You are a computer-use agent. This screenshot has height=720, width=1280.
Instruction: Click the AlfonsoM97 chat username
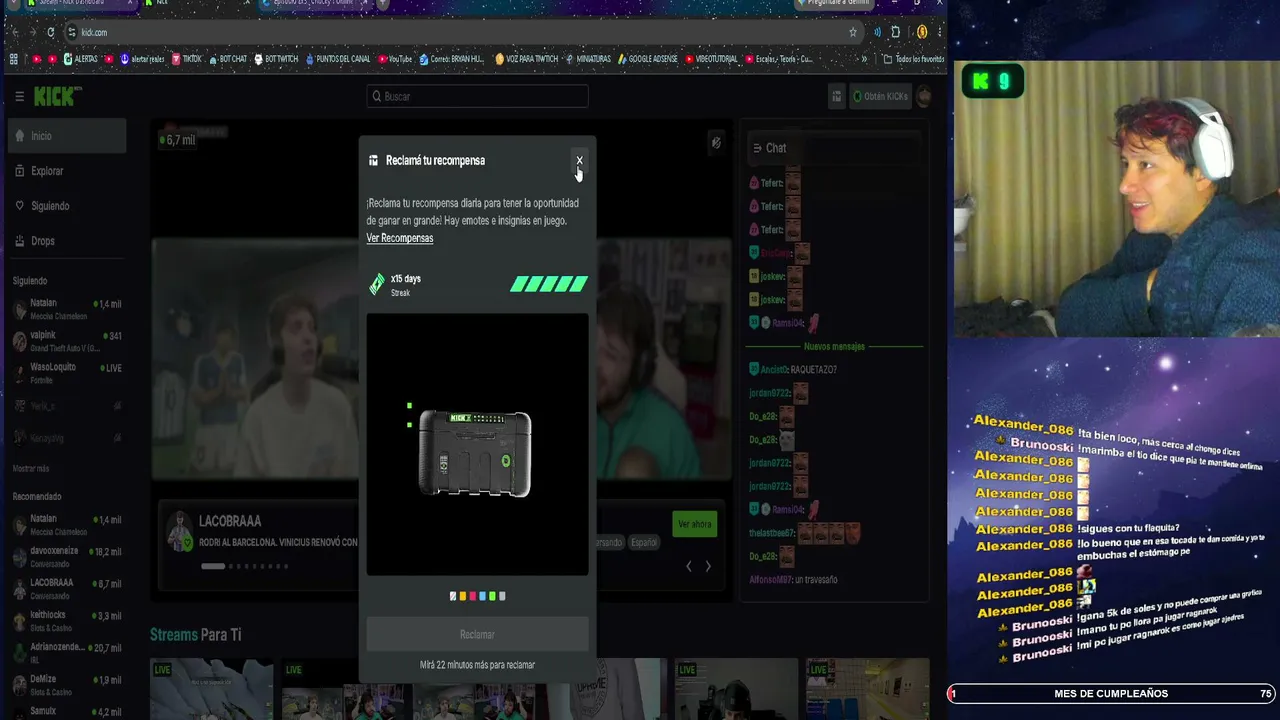pyautogui.click(x=770, y=580)
